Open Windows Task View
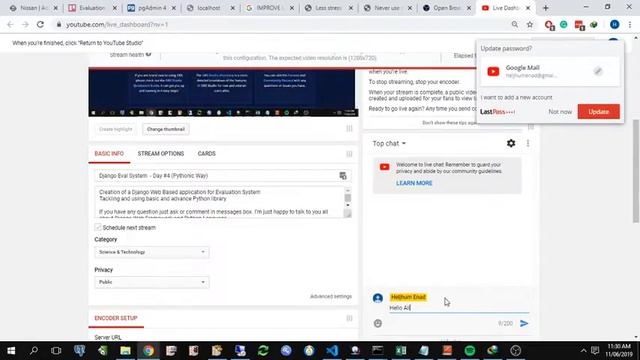This screenshot has height=360, width=640. [x=56, y=350]
